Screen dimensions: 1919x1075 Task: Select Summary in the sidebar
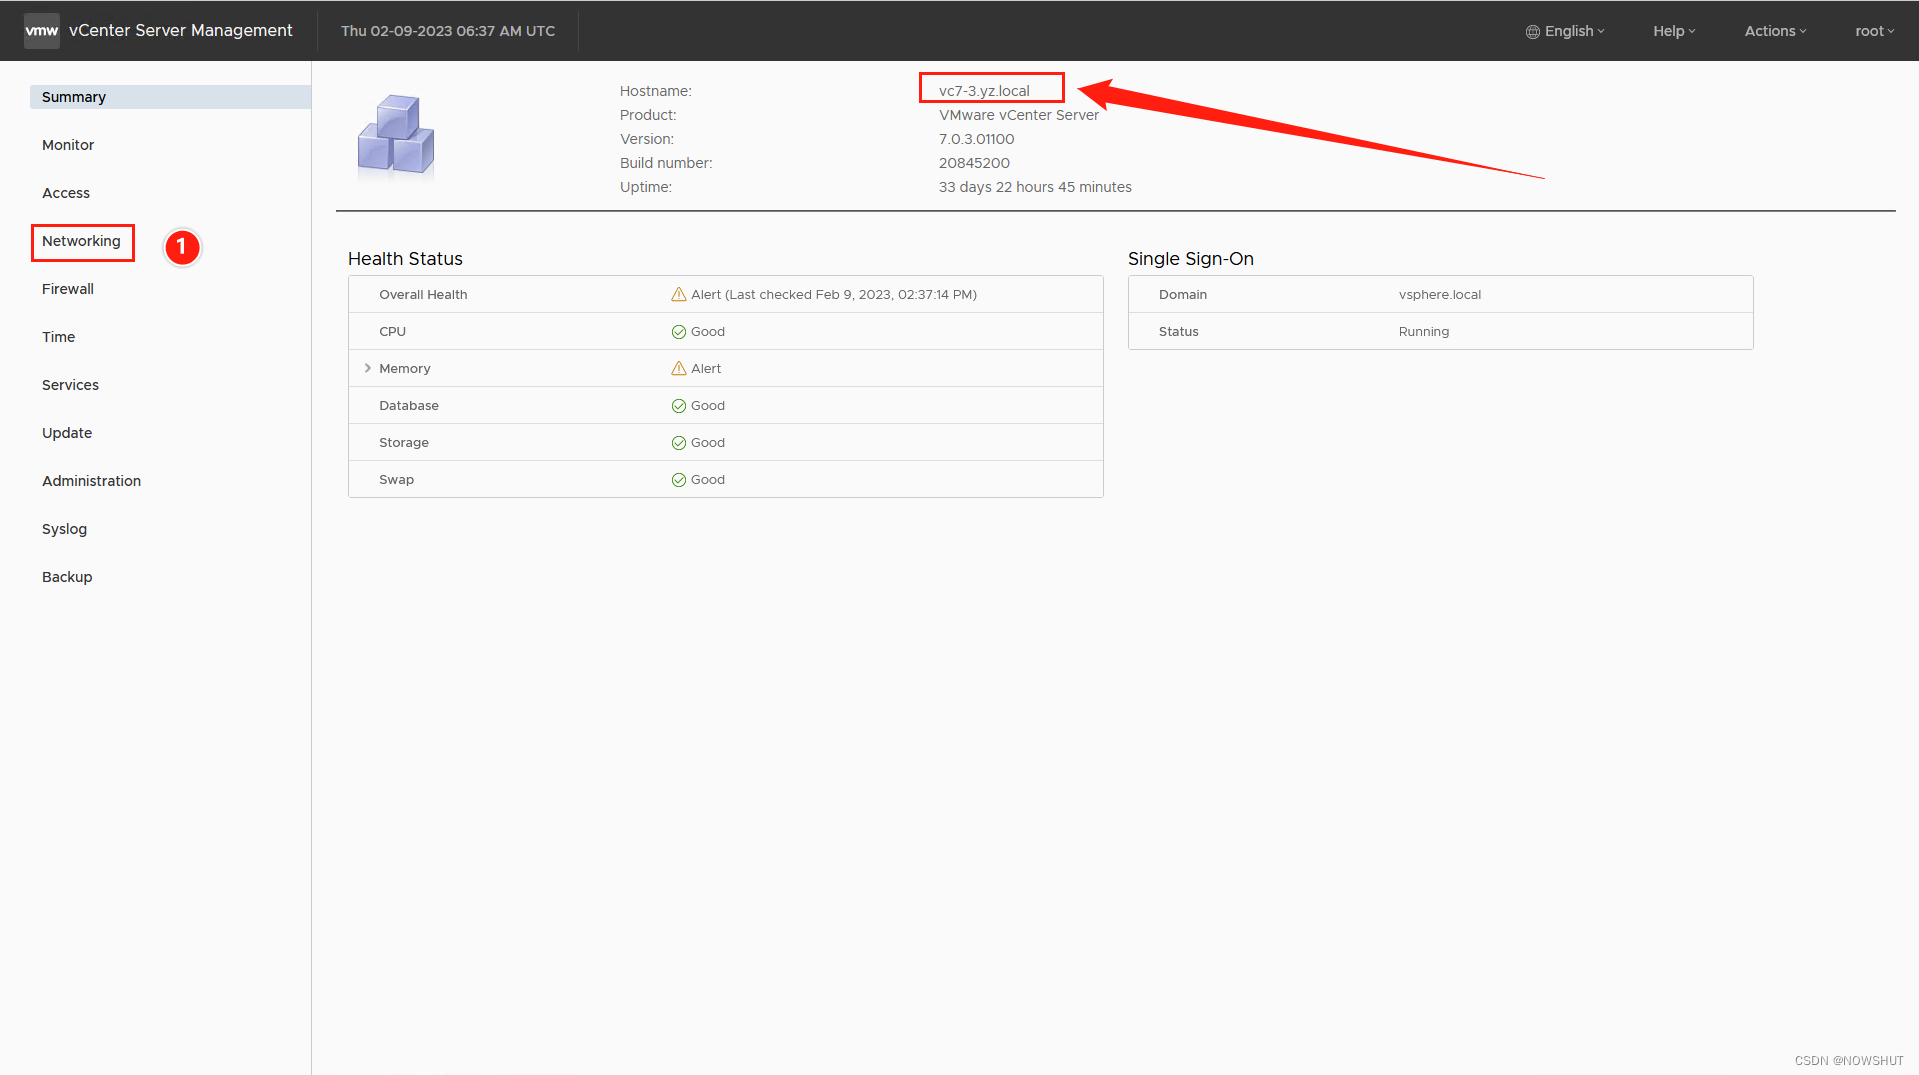coord(170,97)
